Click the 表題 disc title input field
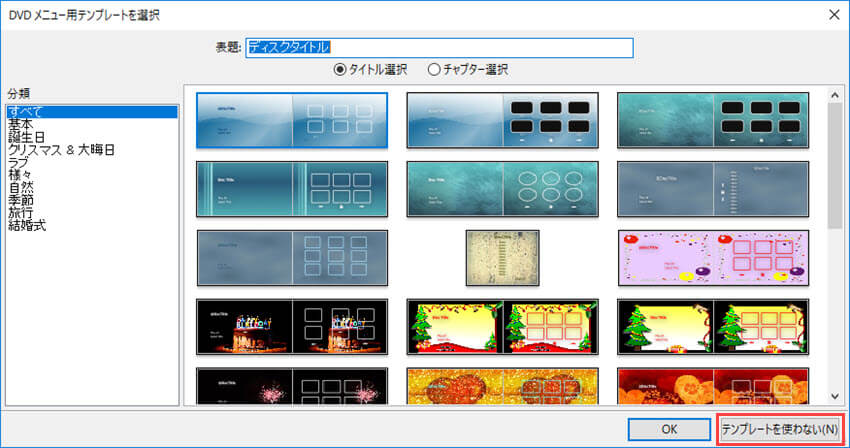This screenshot has height=448, width=850. point(440,47)
